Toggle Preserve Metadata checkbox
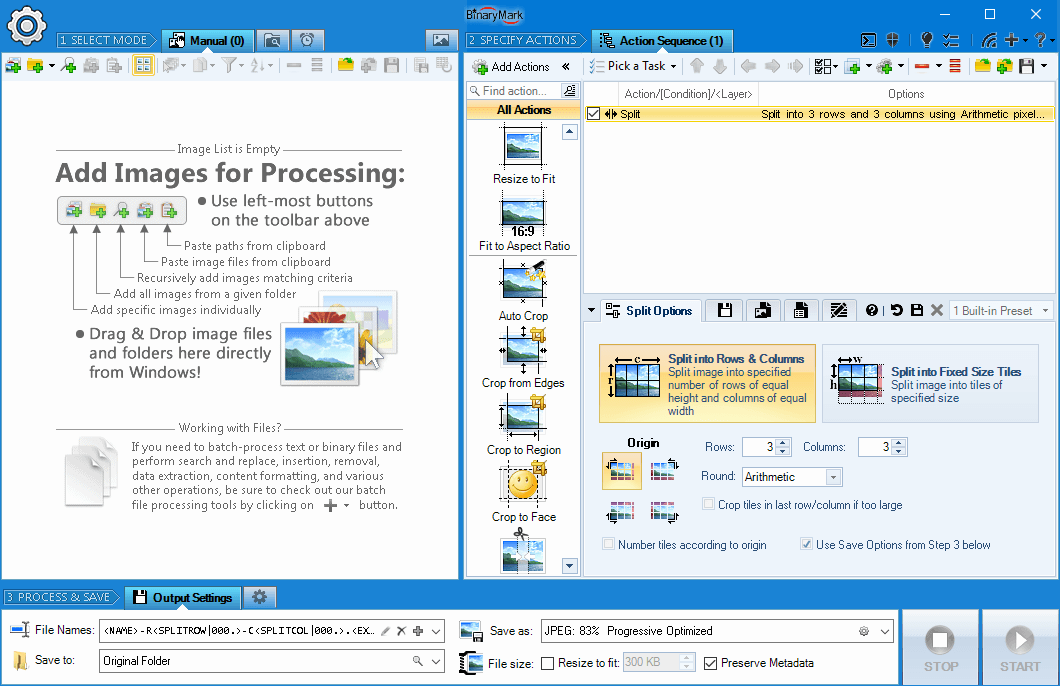1060x686 pixels. tap(710, 664)
